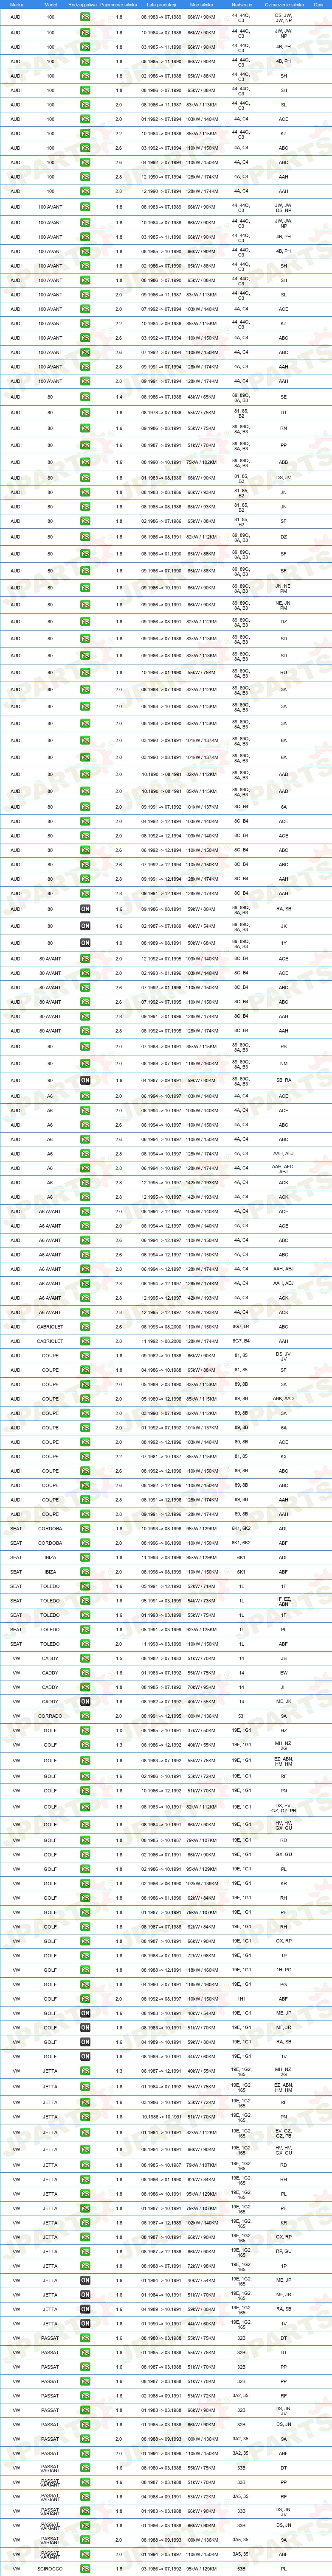This screenshot has width=332, height=2576.
Task: Click the petrol icon in the SEAT IBIZA 1.8 row
Action: [x=85, y=1557]
